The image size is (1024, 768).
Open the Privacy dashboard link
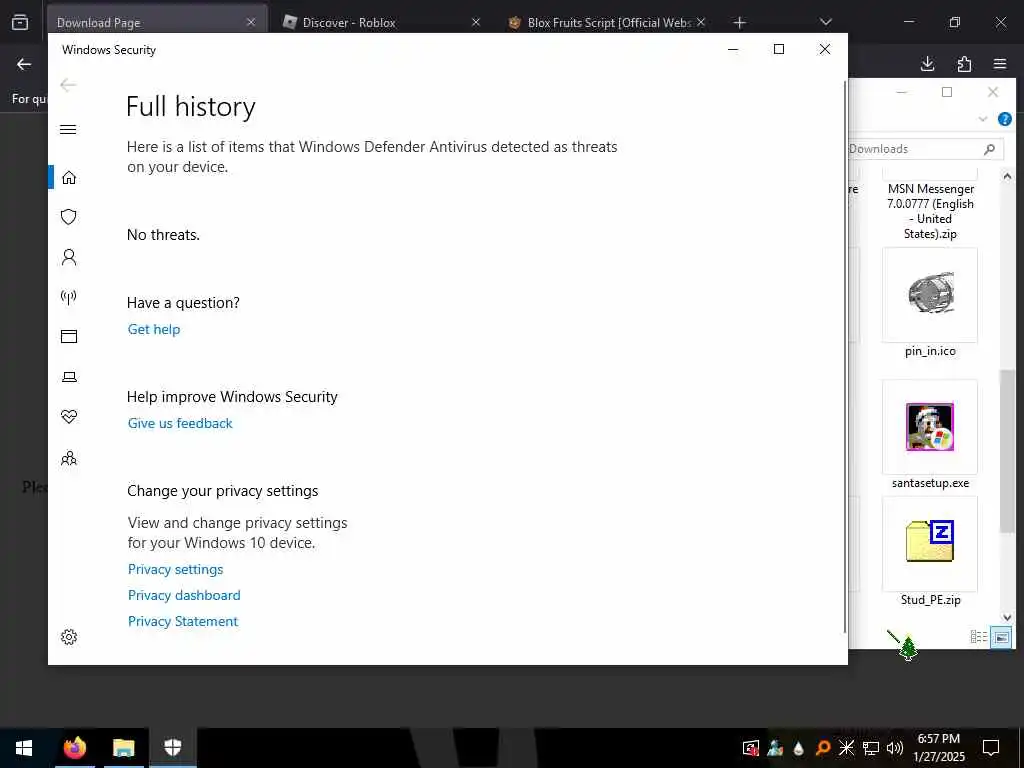(184, 595)
